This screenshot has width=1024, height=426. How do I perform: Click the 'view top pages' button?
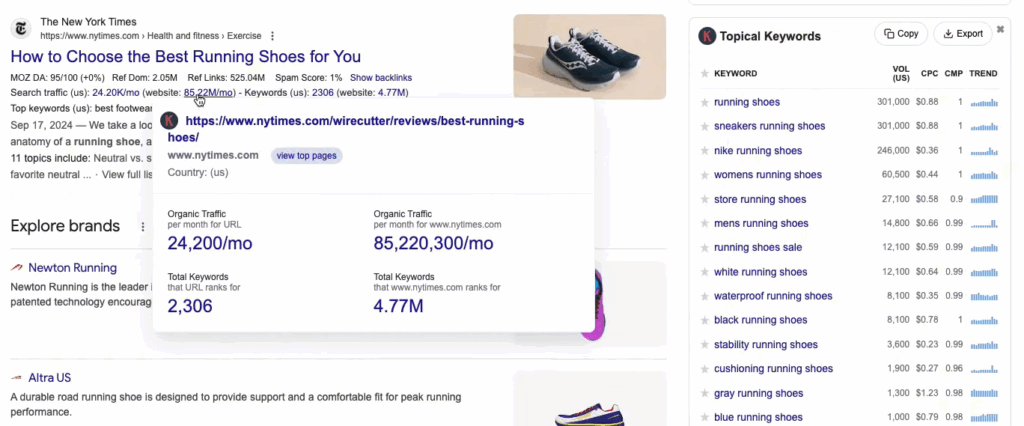coord(306,156)
